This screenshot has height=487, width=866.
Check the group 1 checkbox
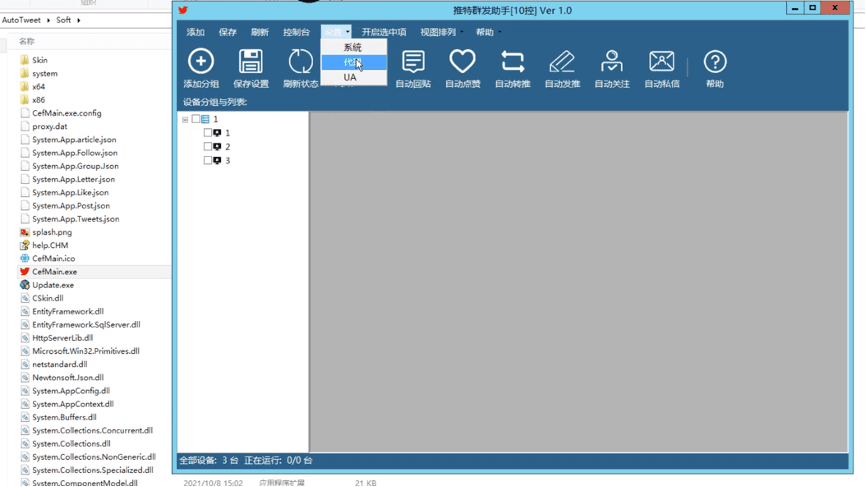coord(196,119)
